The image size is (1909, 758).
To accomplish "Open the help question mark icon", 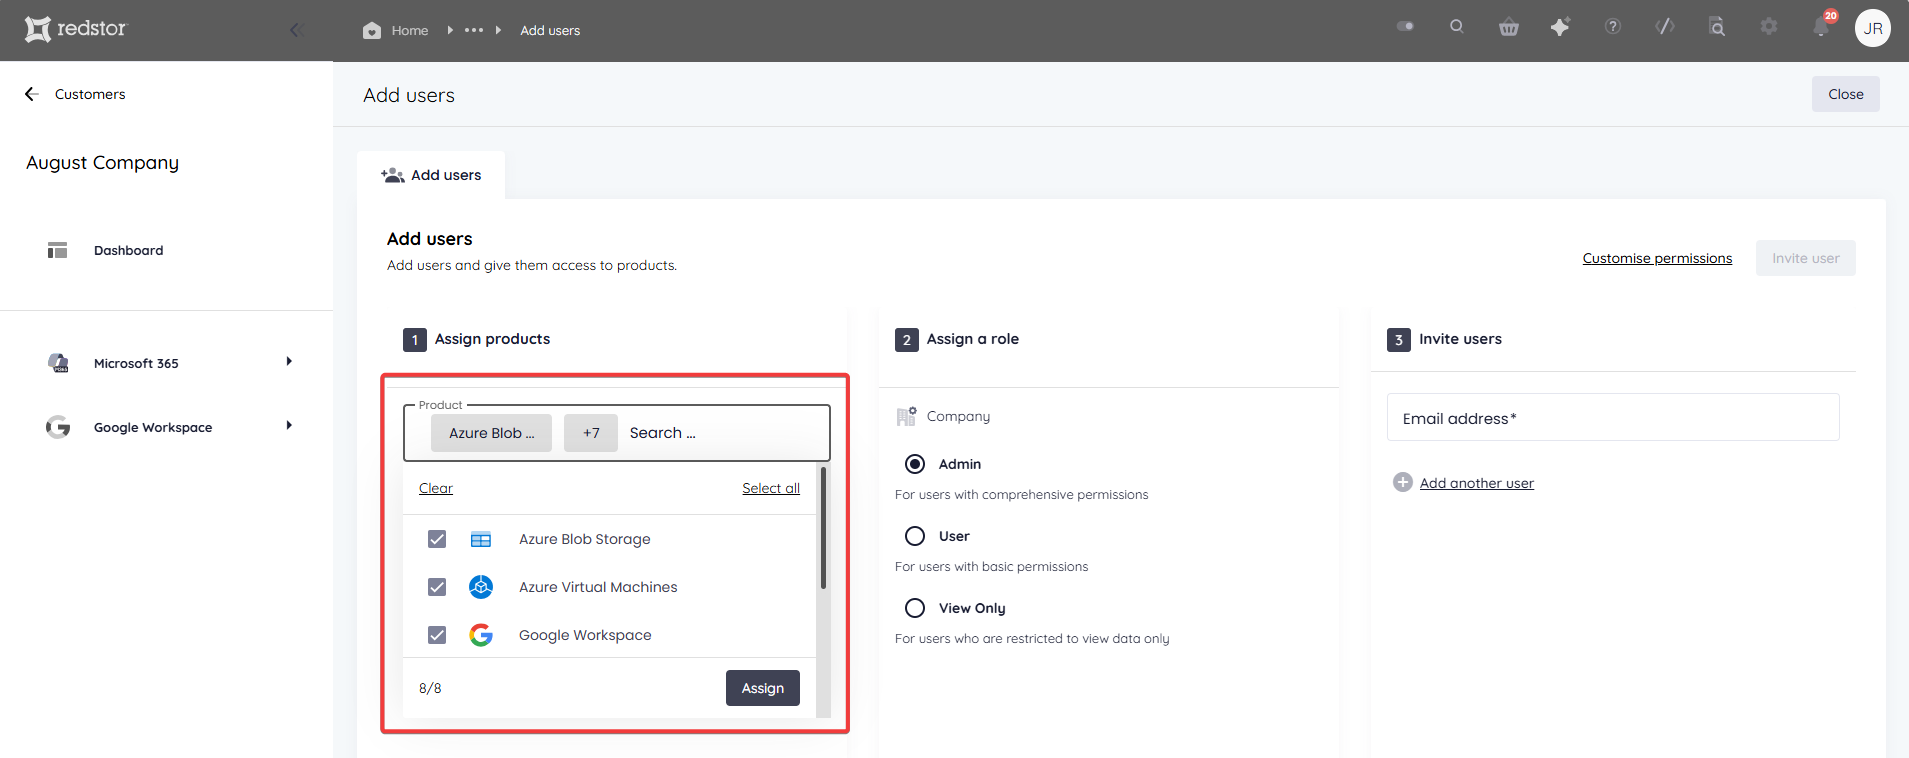I will pos(1613,27).
